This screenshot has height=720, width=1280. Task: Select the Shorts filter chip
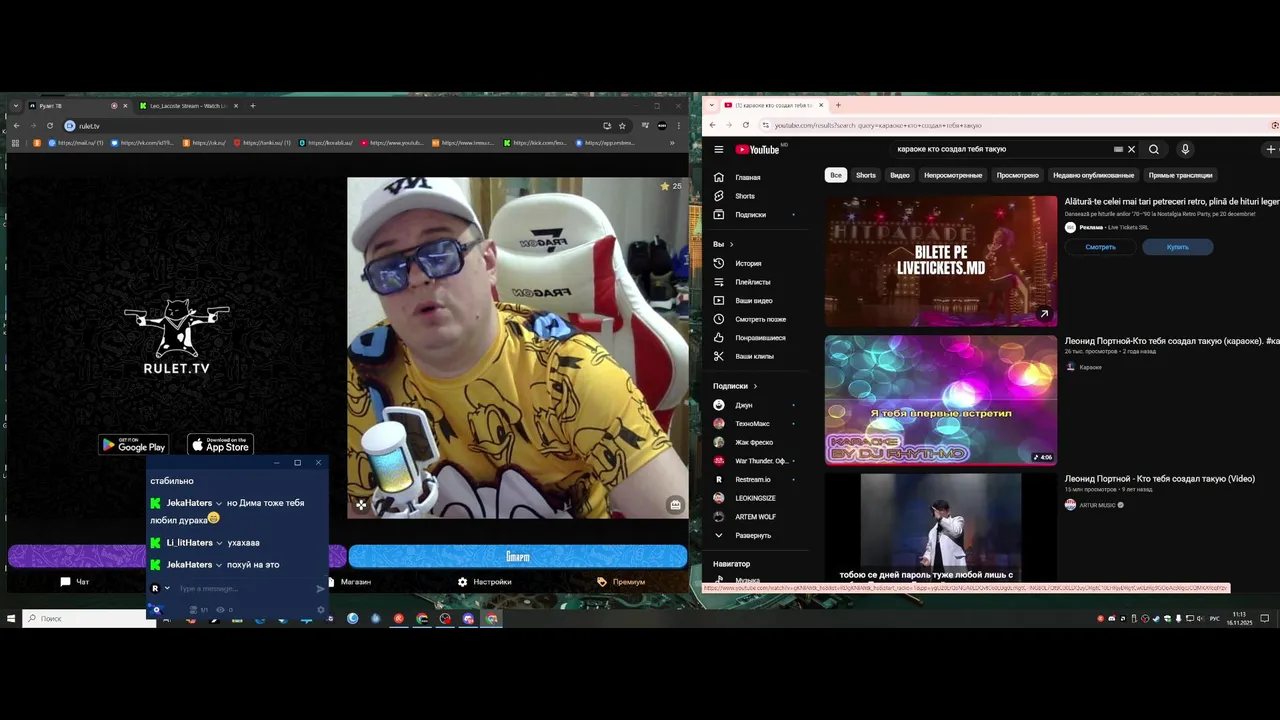tap(866, 175)
